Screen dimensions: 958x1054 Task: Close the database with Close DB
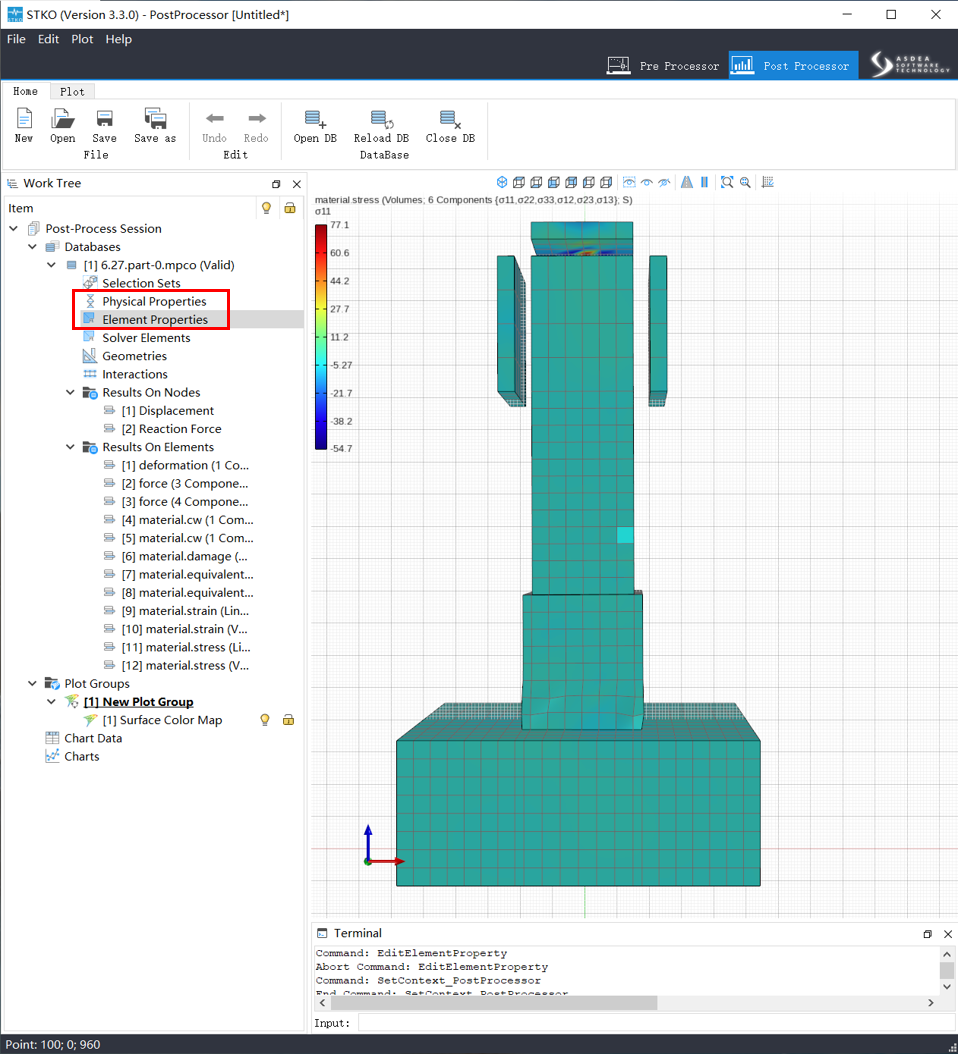tap(450, 119)
